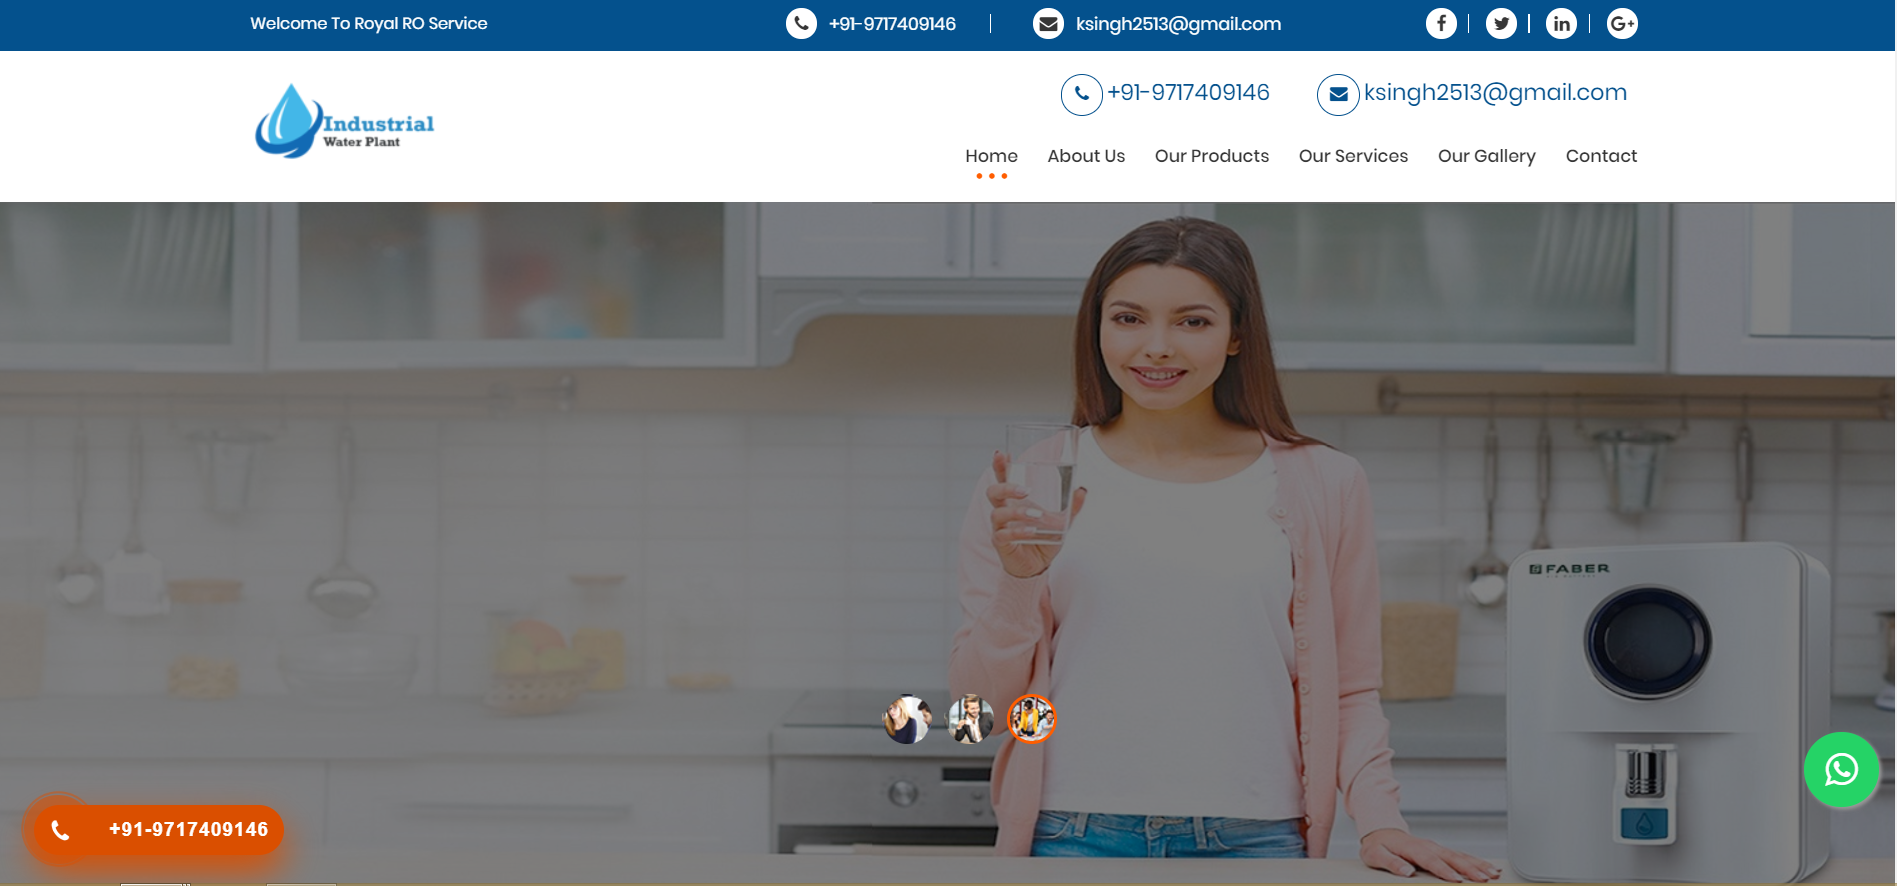
Task: Click the green WhatsApp chat icon
Action: click(x=1841, y=769)
